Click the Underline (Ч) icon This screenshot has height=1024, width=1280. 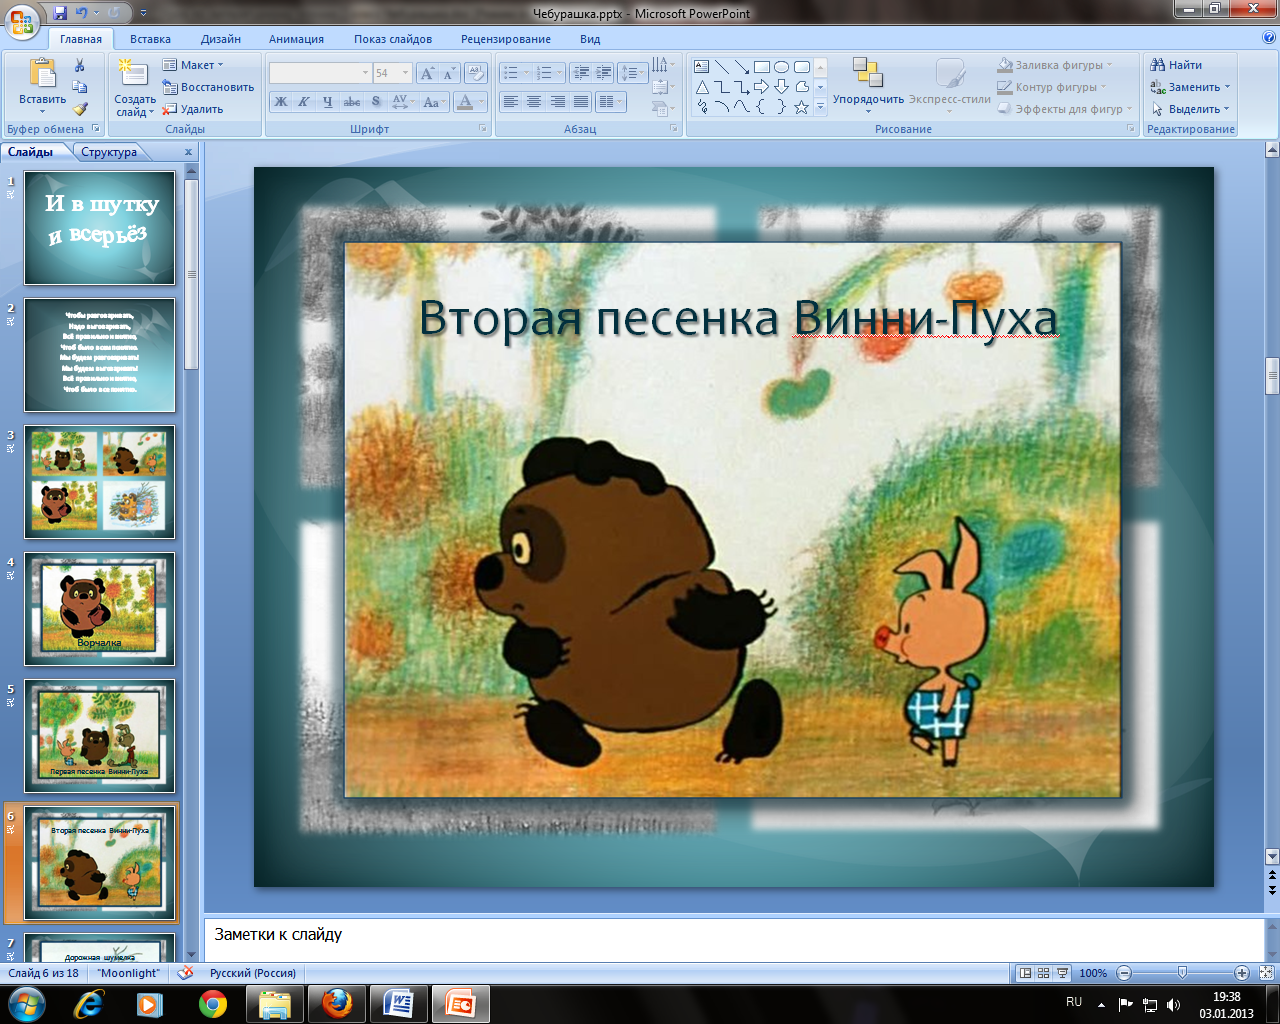coord(327,102)
